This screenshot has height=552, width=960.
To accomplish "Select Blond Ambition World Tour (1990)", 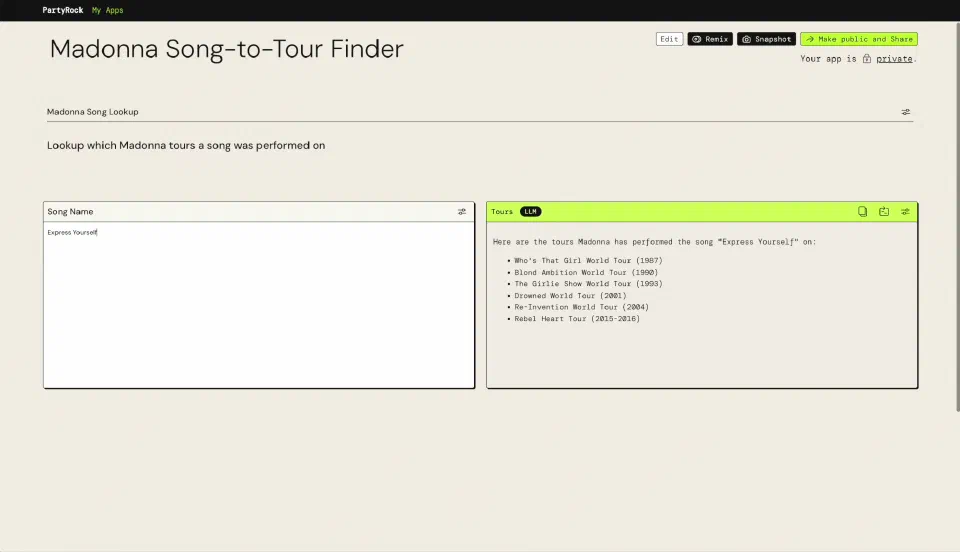I will tap(586, 272).
